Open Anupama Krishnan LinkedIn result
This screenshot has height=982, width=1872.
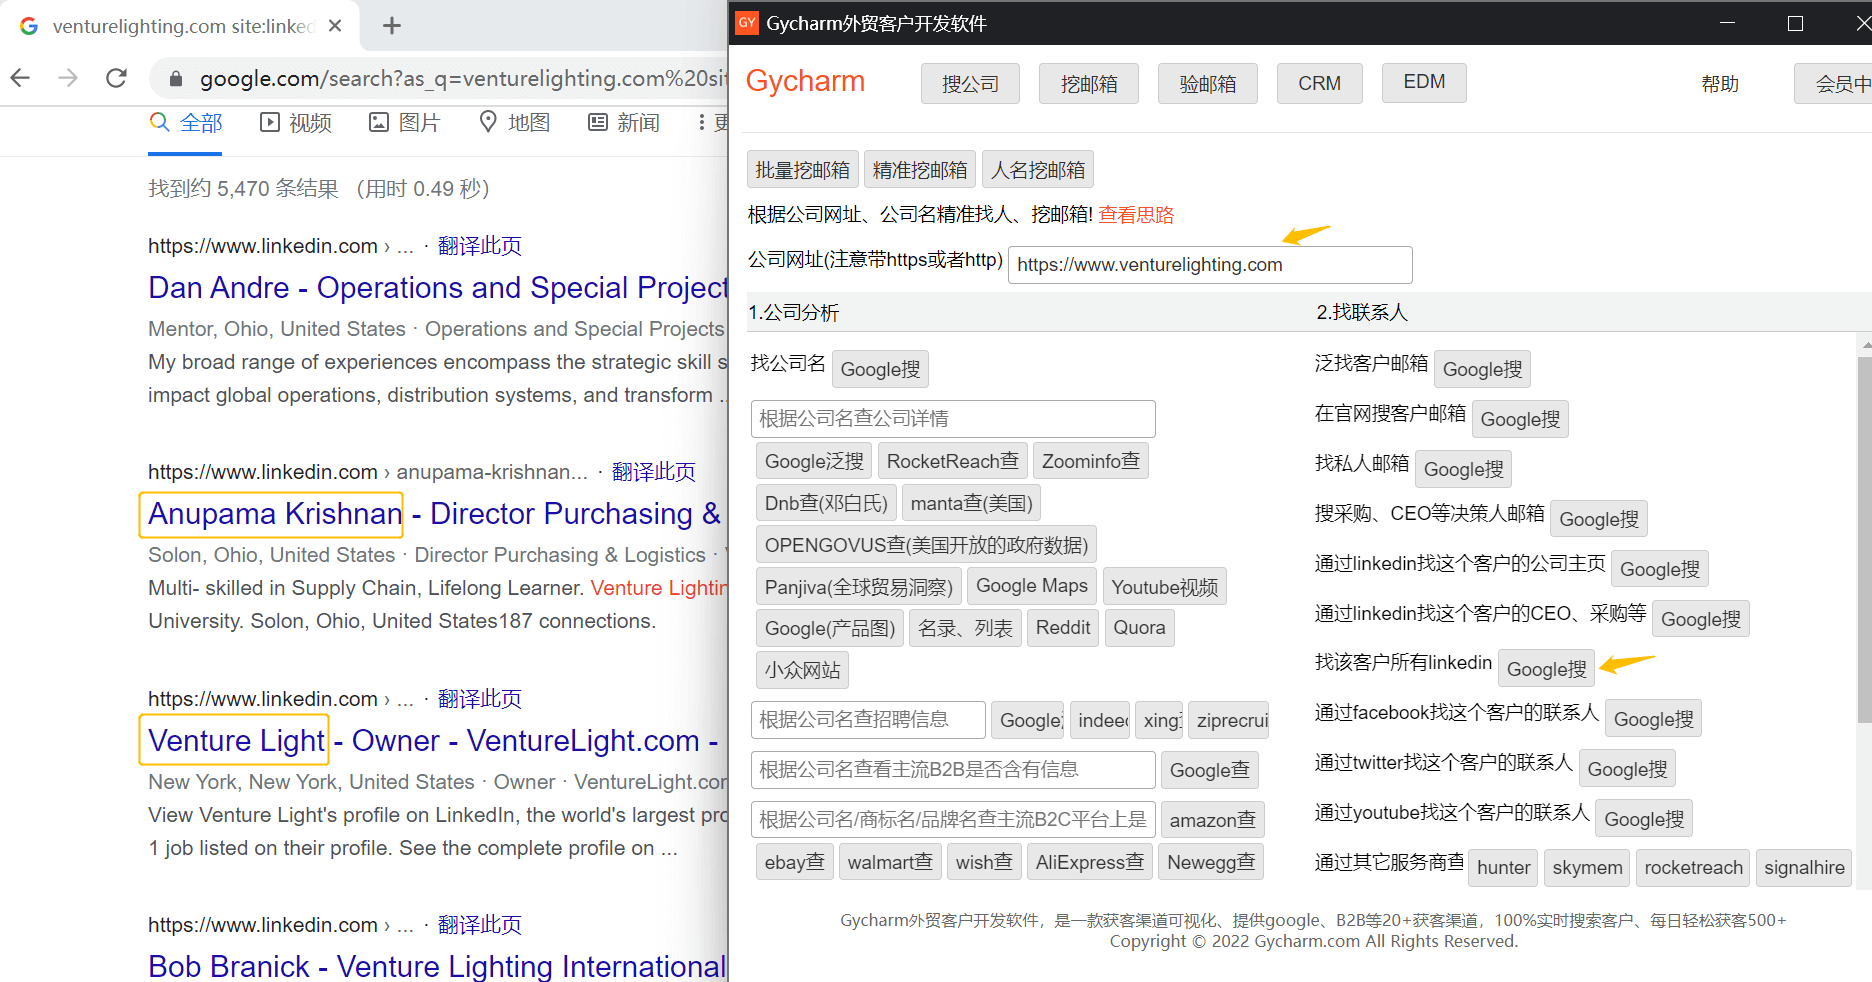tap(274, 514)
